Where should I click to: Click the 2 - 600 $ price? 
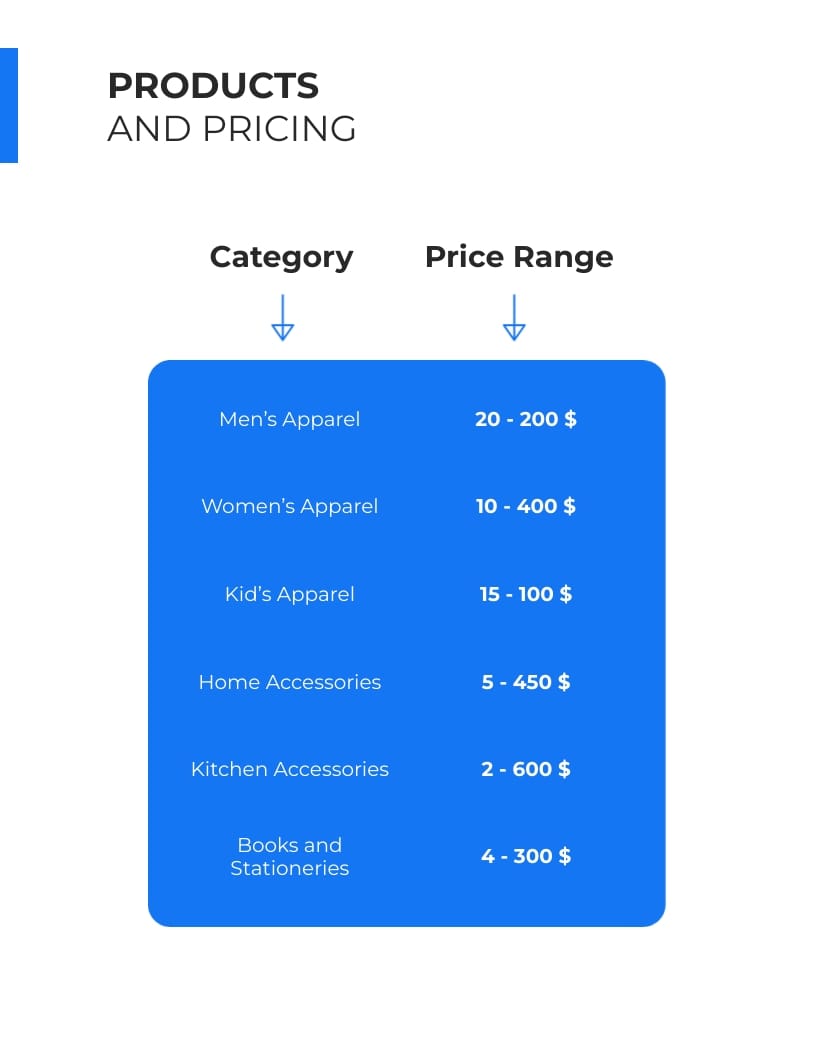coord(526,769)
